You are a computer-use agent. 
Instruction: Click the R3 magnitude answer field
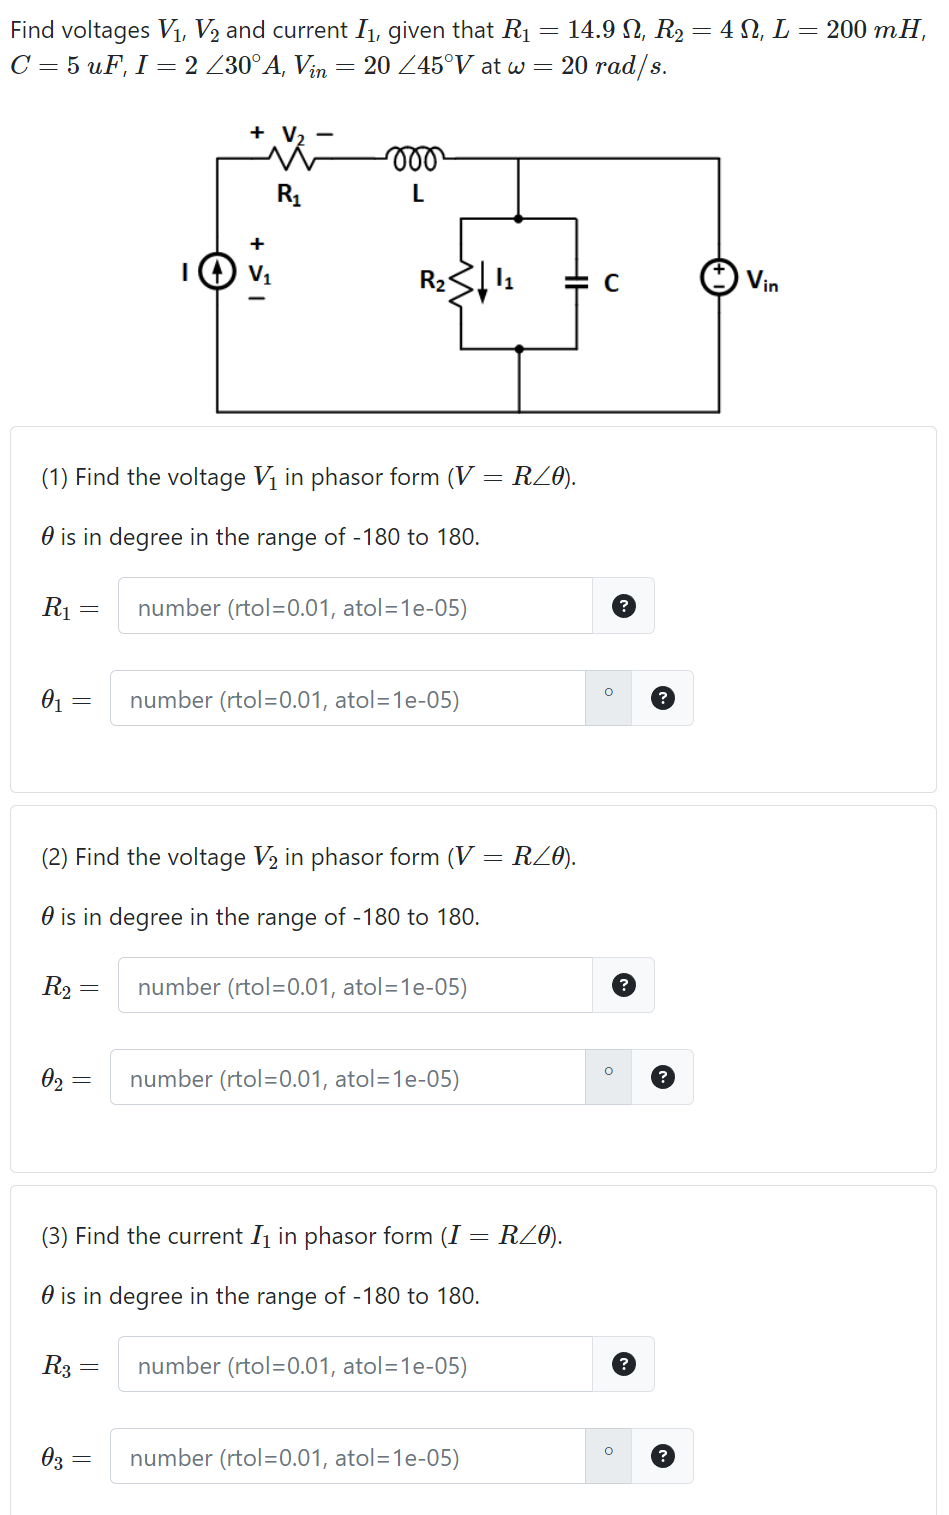click(x=355, y=1364)
